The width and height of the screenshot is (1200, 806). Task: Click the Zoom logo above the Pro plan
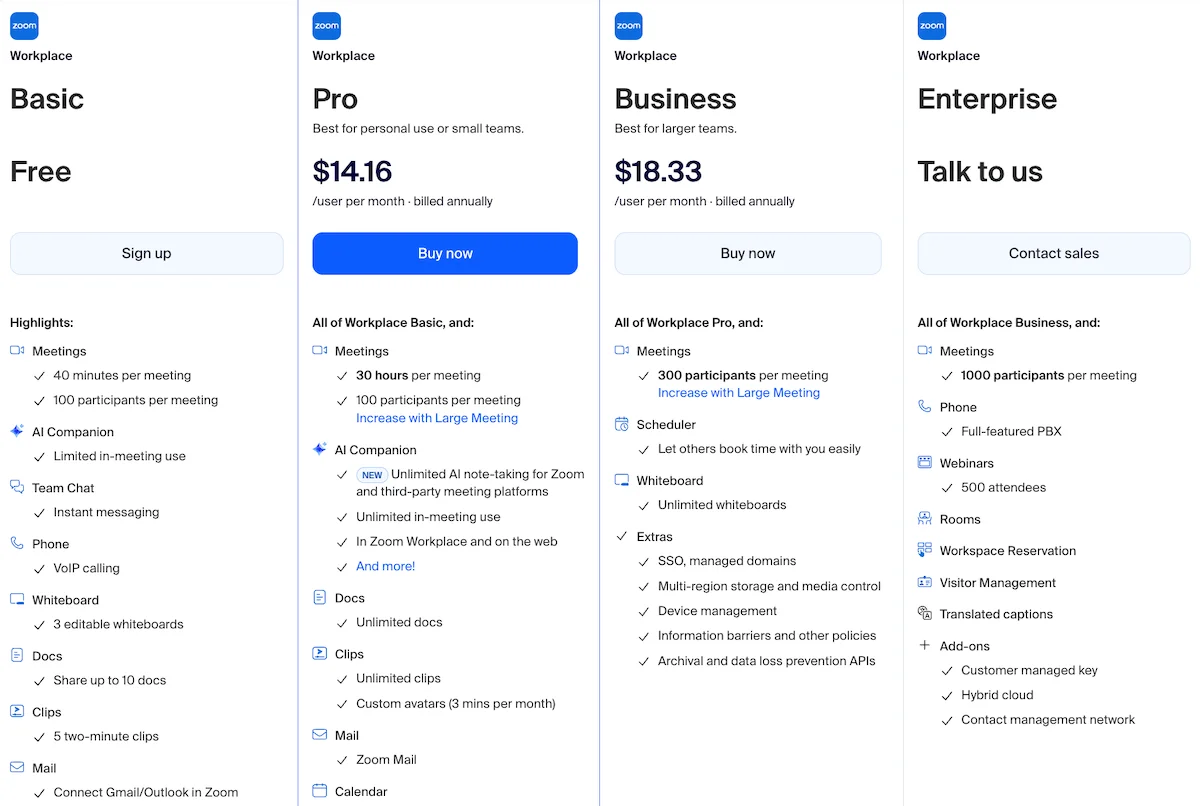coord(326,25)
